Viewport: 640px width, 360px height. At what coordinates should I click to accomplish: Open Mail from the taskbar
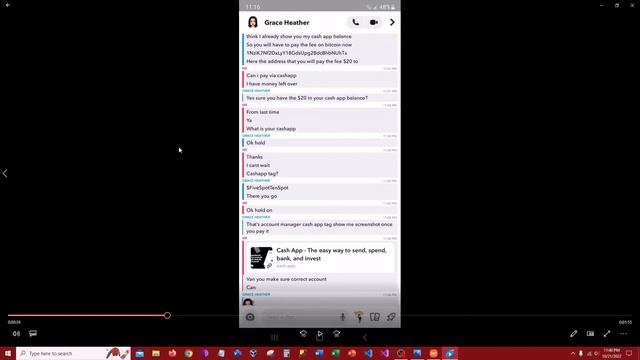(x=140, y=353)
